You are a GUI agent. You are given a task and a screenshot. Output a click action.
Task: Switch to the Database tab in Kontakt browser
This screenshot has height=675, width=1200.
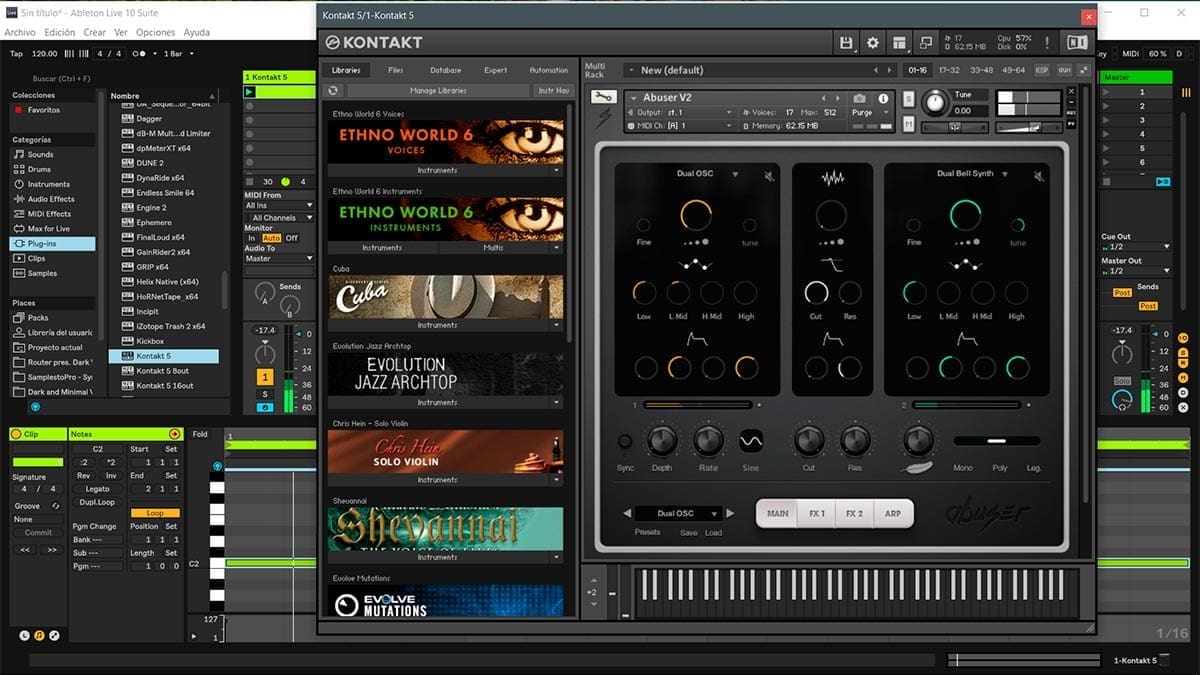coord(445,70)
